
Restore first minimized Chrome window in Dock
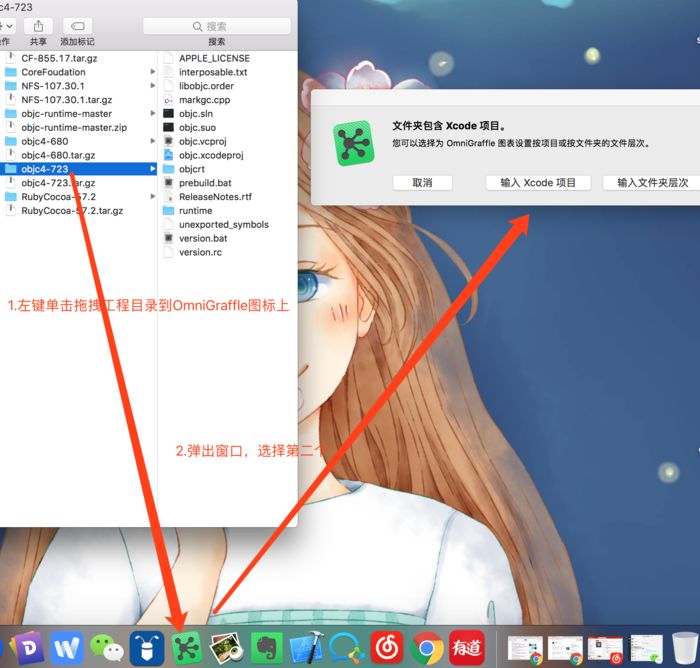525,650
